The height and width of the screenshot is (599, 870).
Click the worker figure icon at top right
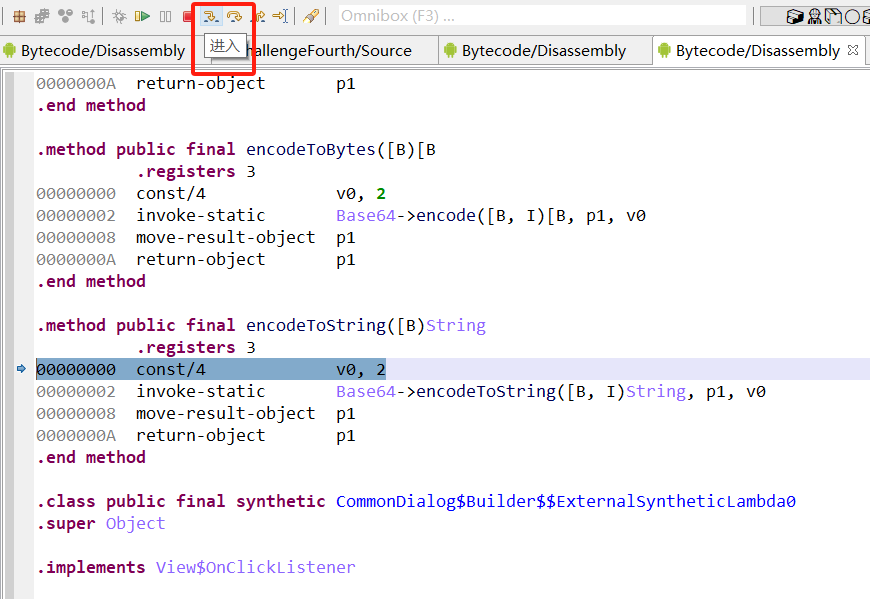point(815,16)
